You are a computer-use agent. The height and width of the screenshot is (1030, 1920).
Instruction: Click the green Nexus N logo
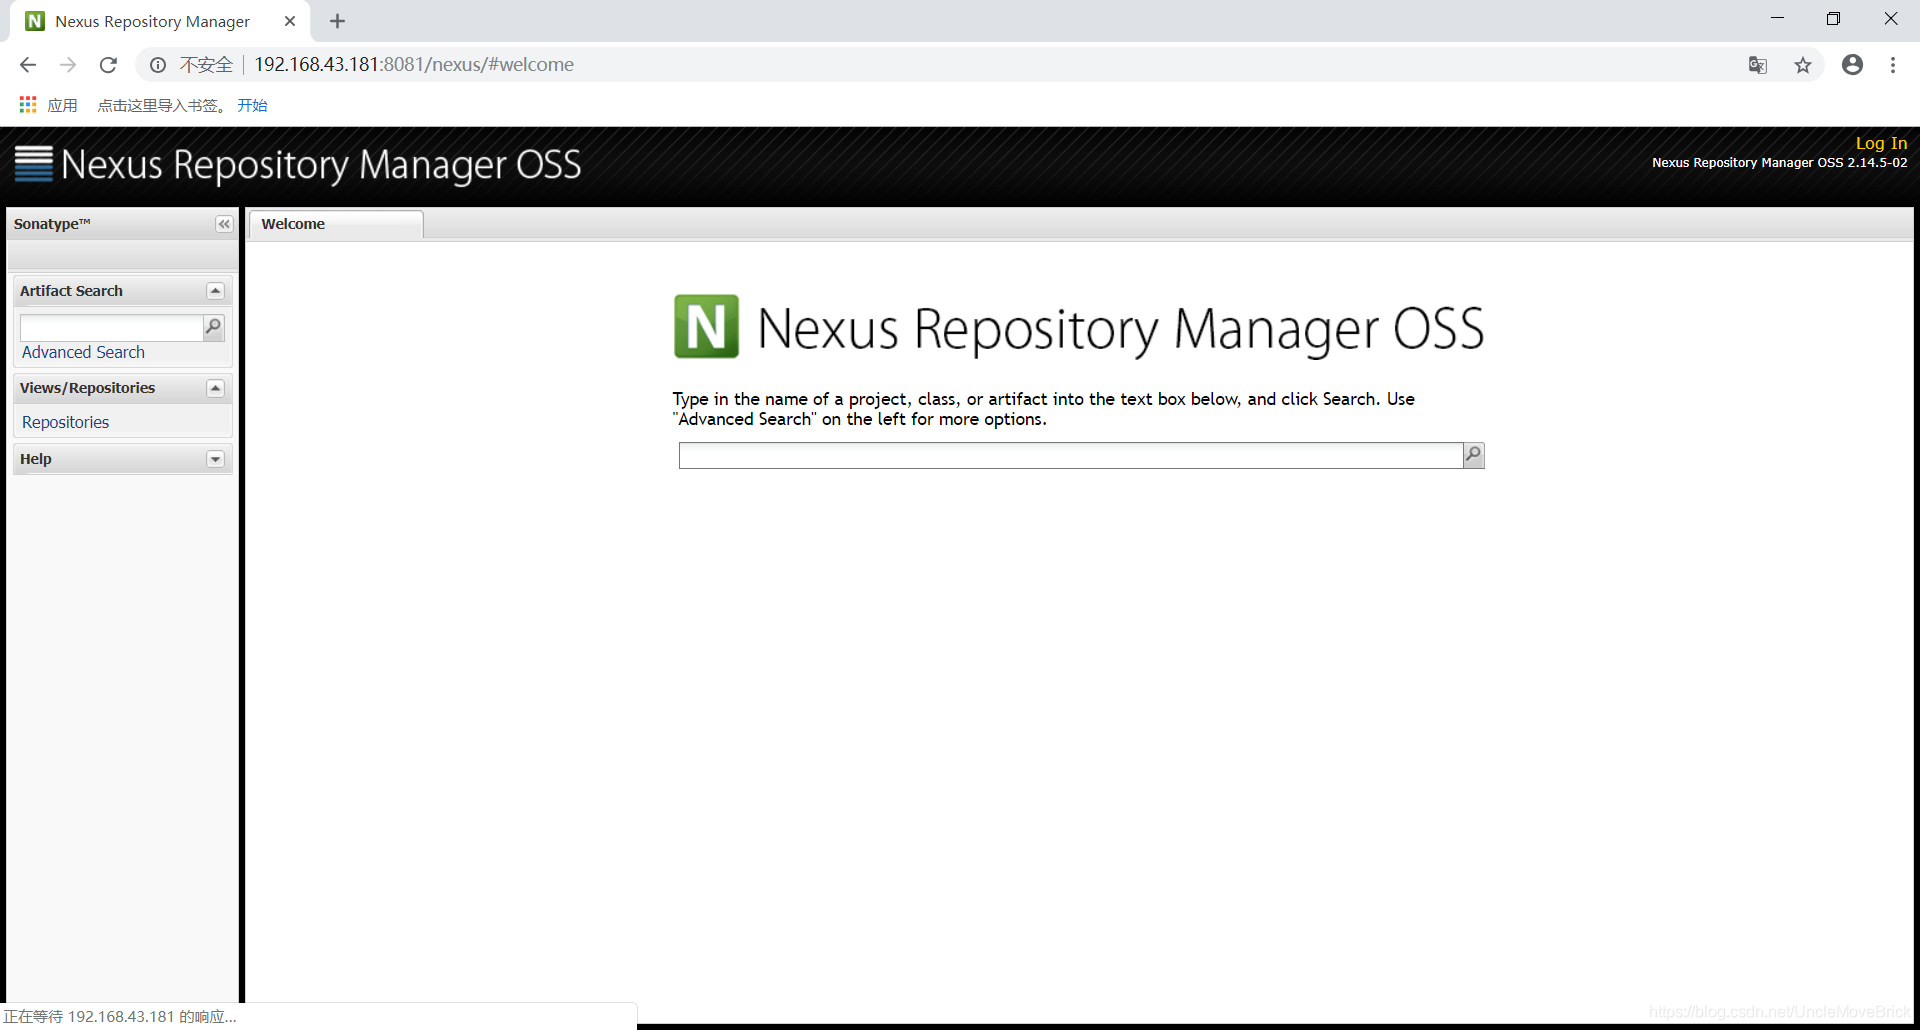[706, 326]
